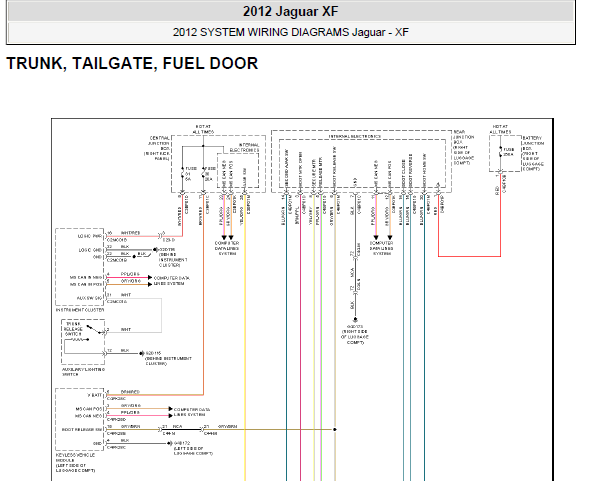The width and height of the screenshot is (602, 481).
Task: Click the 'GND' pin on keyless vehicle module
Action: [98, 443]
